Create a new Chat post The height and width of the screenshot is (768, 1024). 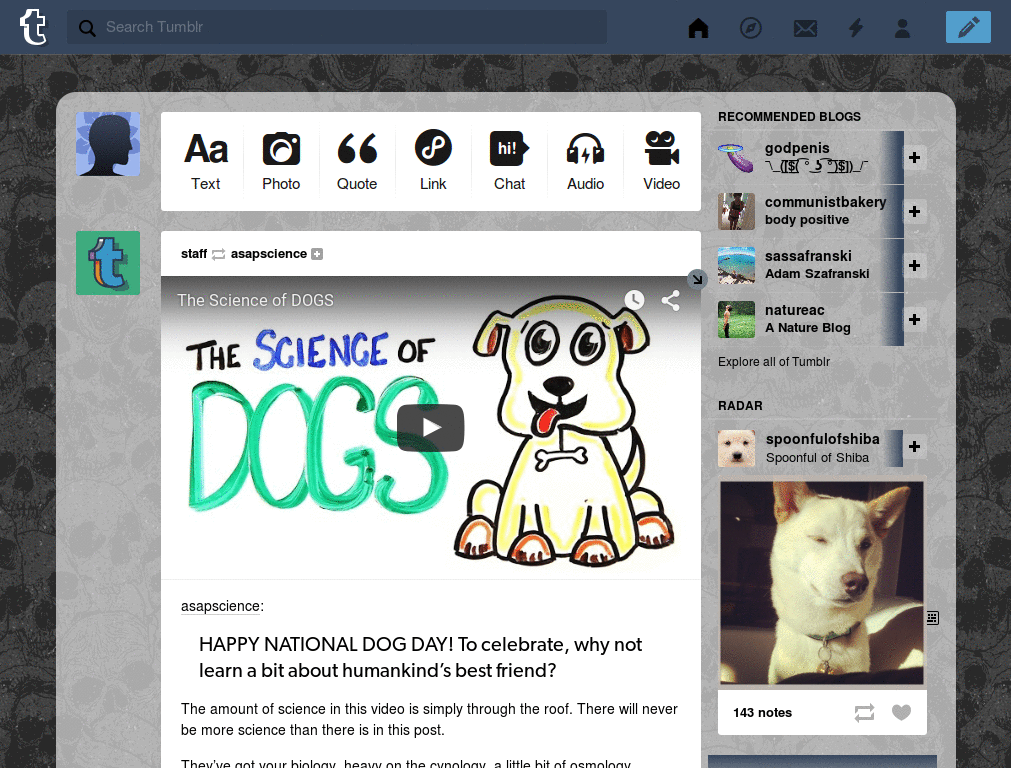509,161
